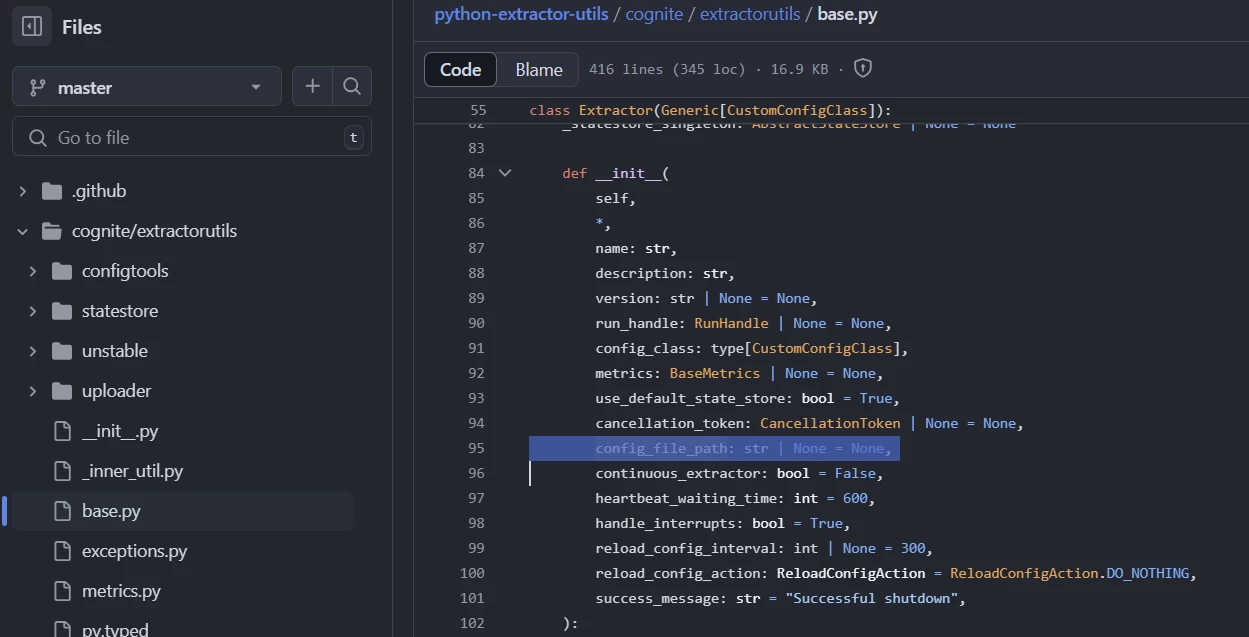The image size is (1249, 637).
Task: Go to the cognite breadcrumb folder
Action: 655,14
